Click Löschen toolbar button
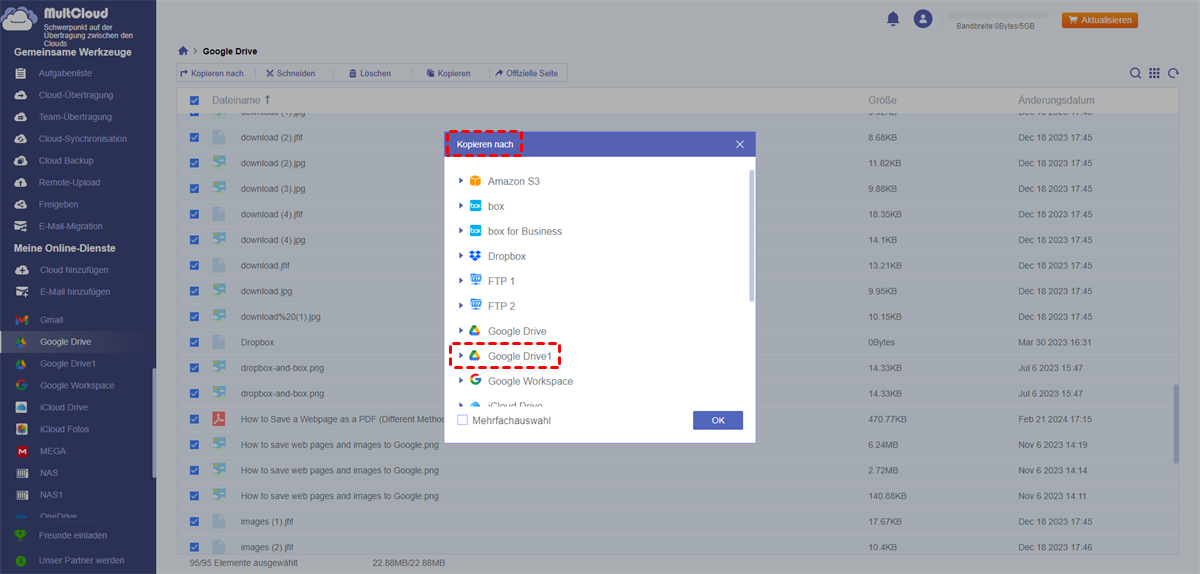Image resolution: width=1200 pixels, height=574 pixels. coord(369,73)
